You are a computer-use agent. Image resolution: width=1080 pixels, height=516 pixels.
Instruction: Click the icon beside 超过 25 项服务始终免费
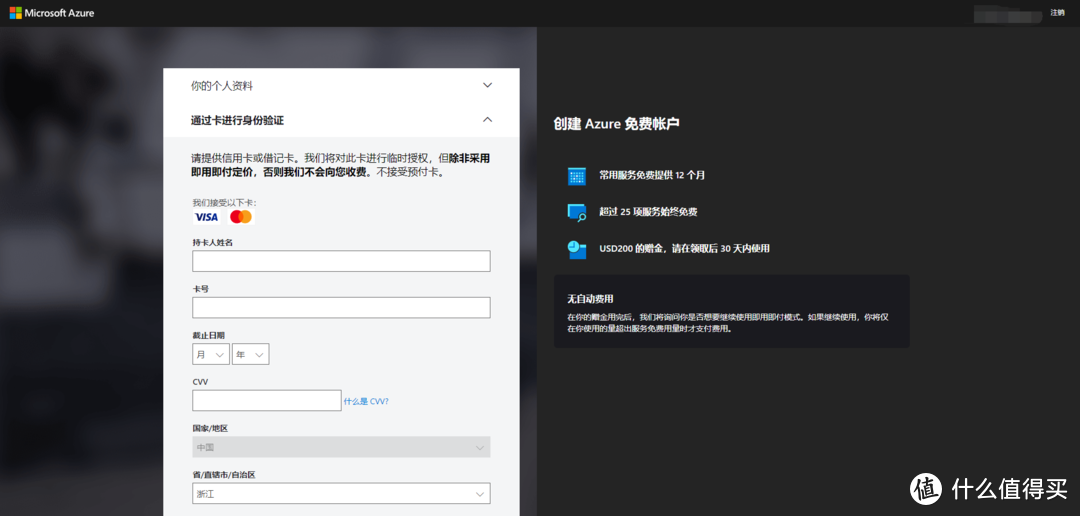coord(576,212)
